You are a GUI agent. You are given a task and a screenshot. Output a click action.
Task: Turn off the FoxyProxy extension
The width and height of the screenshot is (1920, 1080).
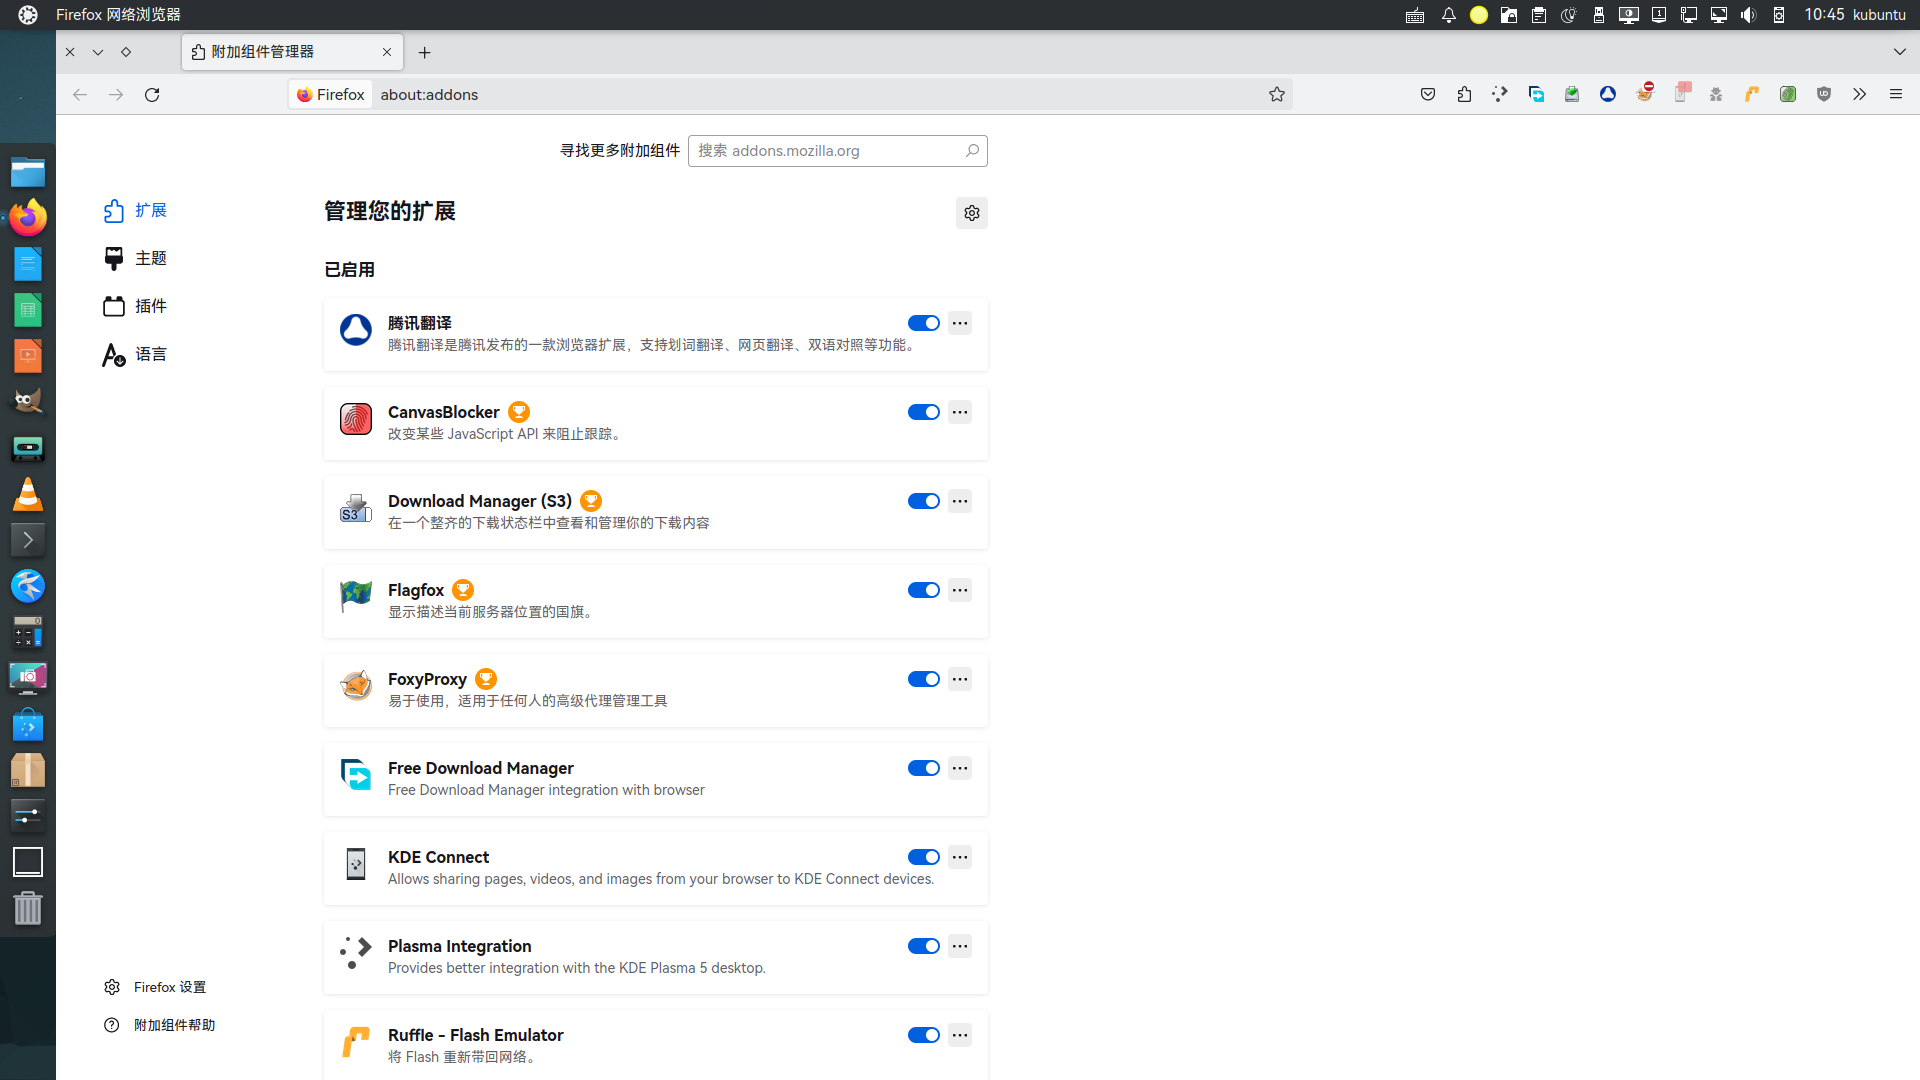click(924, 679)
